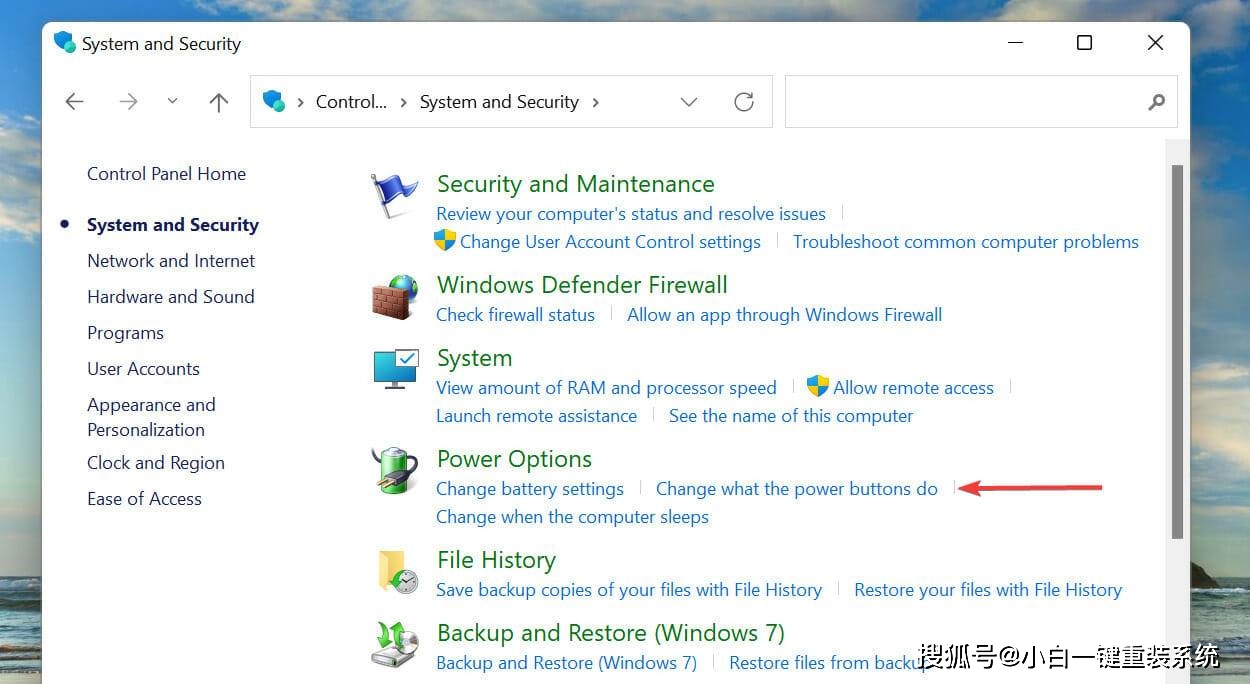This screenshot has height=684, width=1250.
Task: Go back using the back arrow
Action: 74,102
